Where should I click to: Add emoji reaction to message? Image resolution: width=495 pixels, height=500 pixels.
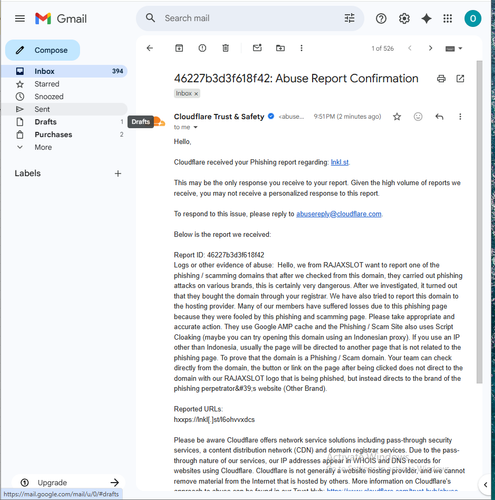tap(418, 116)
